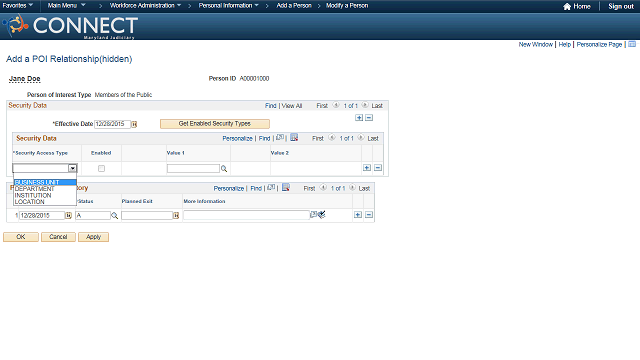The image size is (640, 360).
Task: Click the Cancel button
Action: [x=58, y=237]
